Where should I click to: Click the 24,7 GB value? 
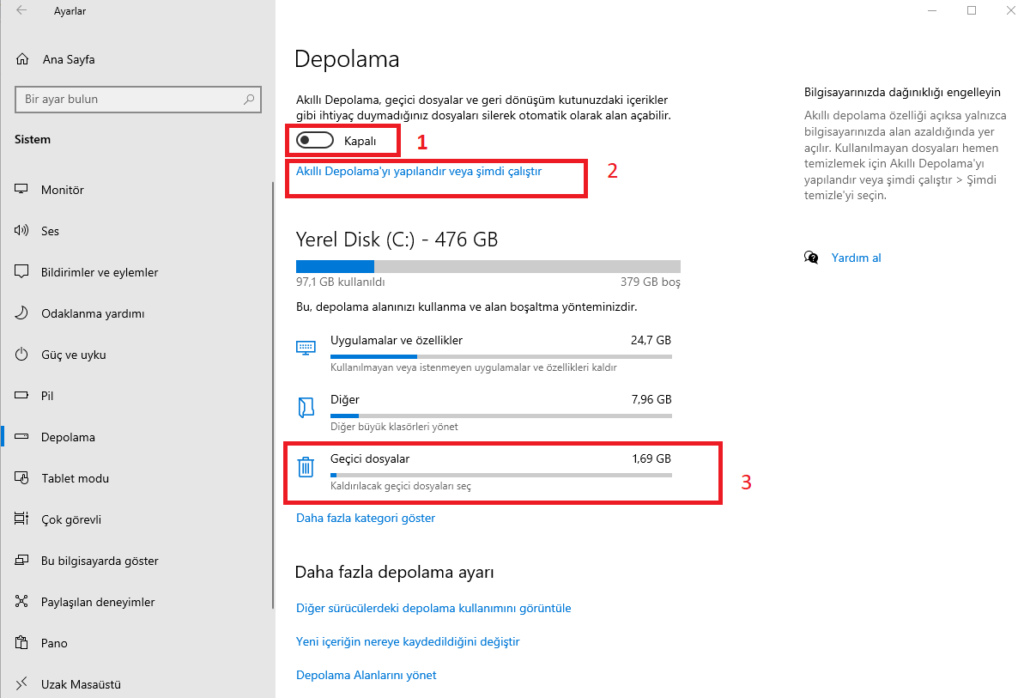[x=650, y=340]
